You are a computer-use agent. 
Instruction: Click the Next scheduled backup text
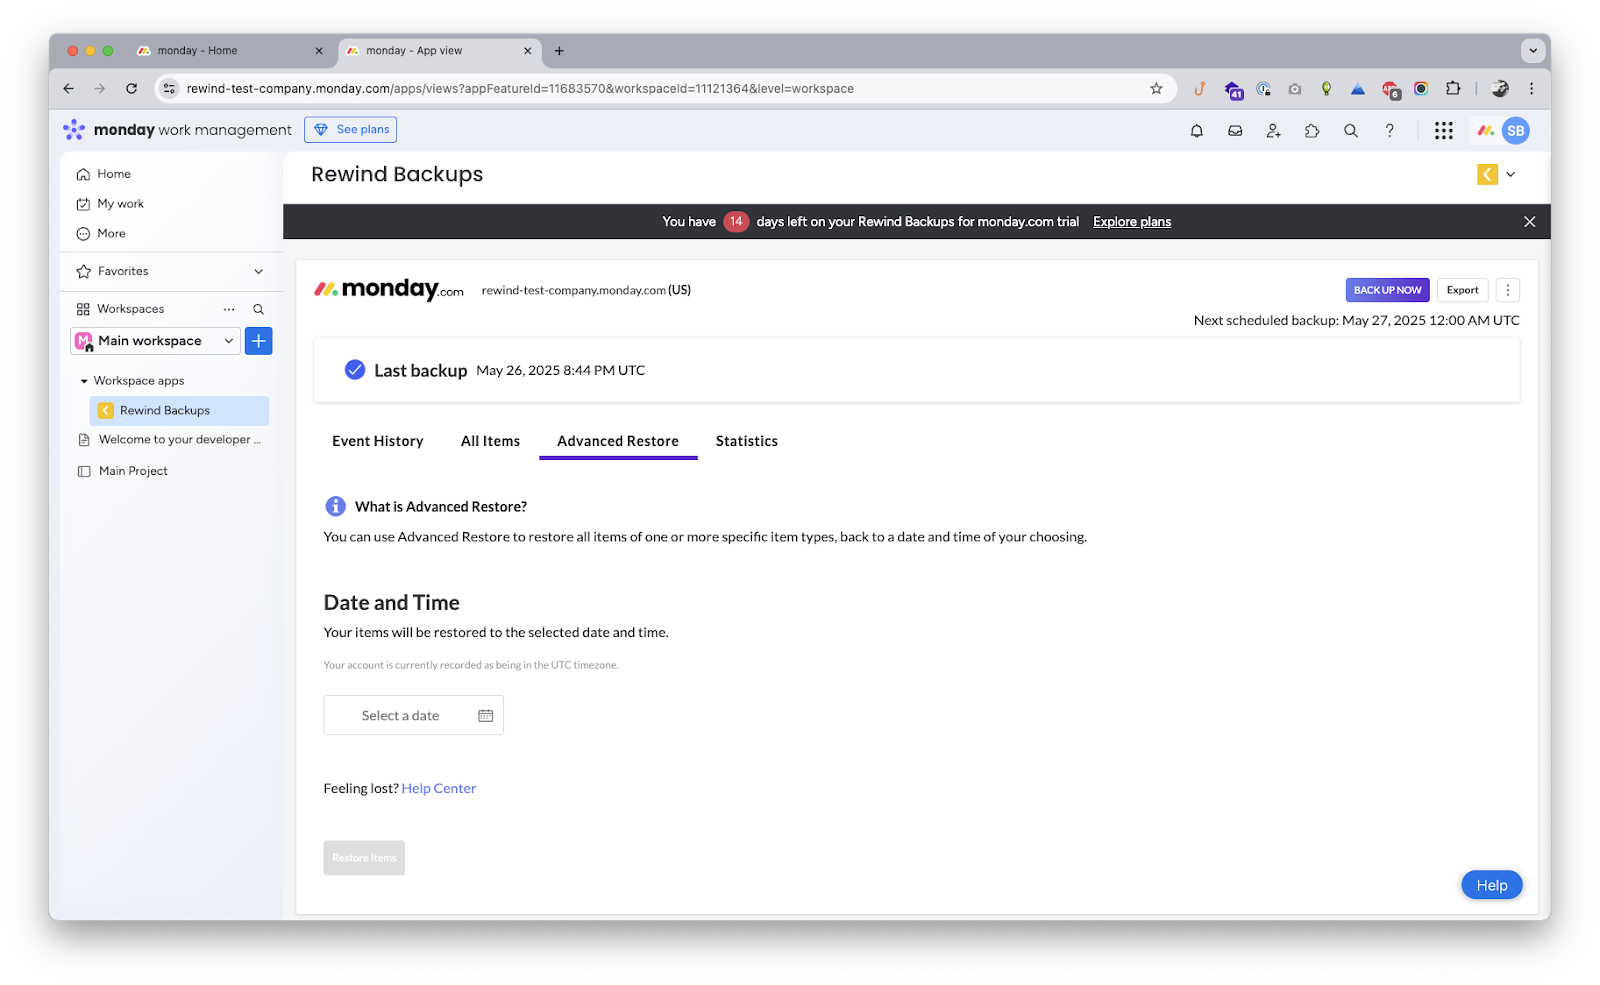1357,321
